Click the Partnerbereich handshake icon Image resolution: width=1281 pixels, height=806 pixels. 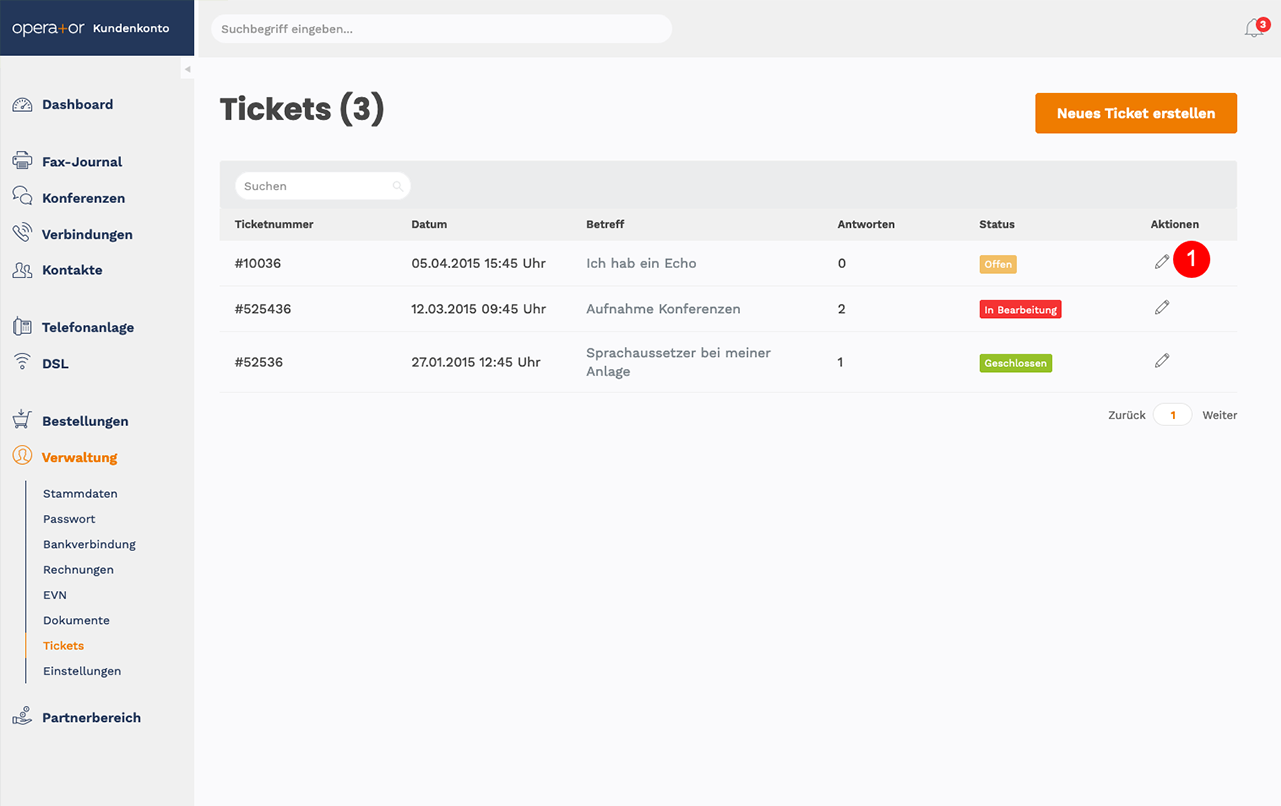22,717
